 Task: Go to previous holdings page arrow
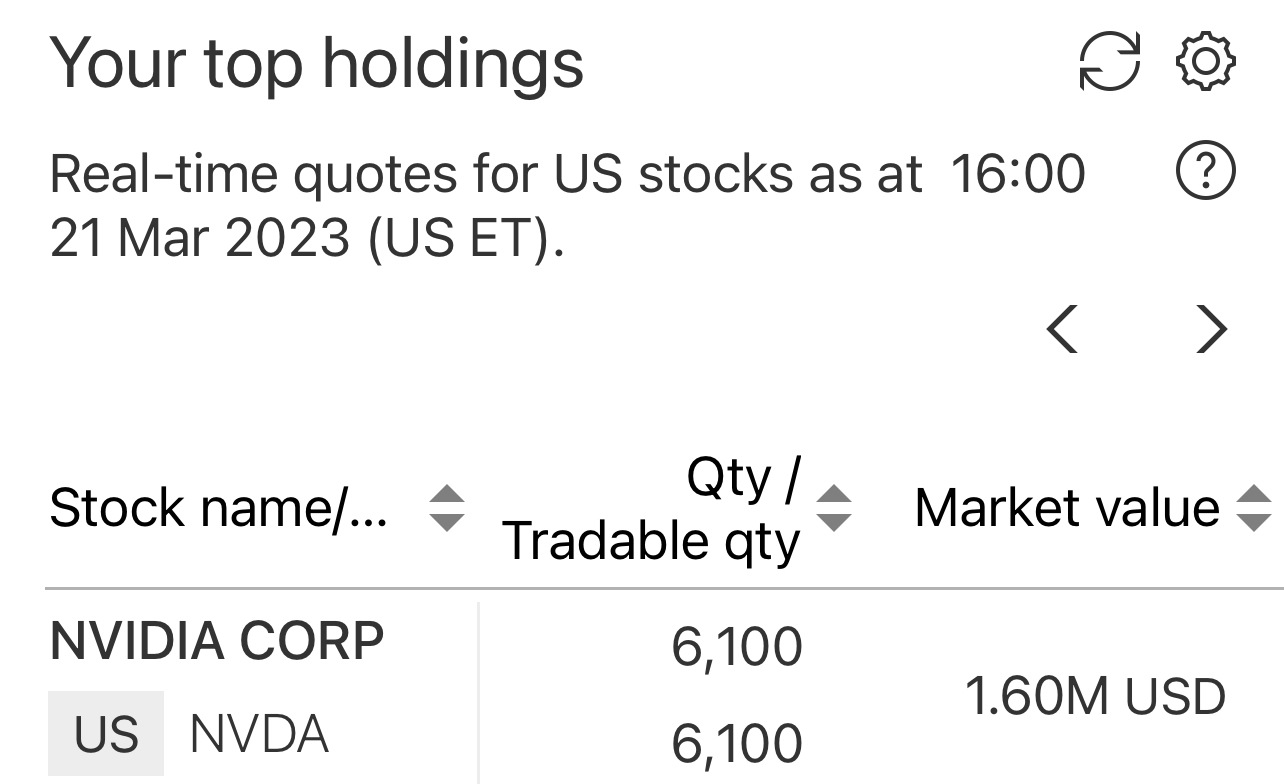click(1062, 329)
